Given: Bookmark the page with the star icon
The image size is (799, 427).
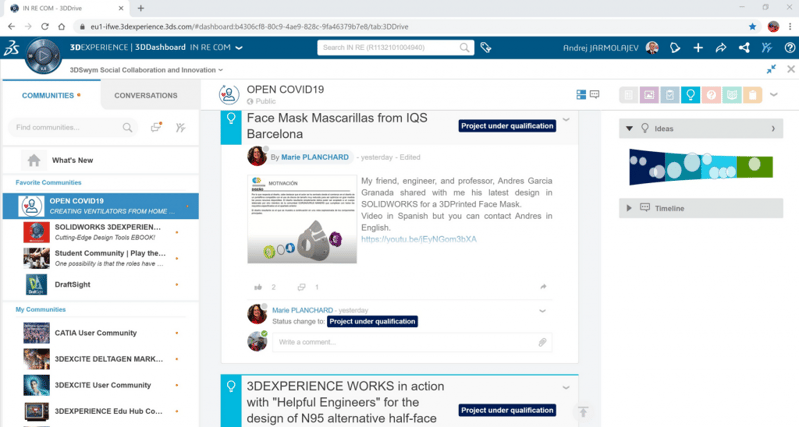Looking at the screenshot, I should [752, 26].
